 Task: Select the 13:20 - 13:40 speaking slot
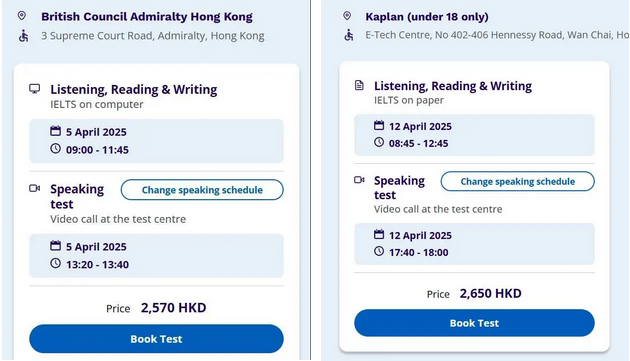coord(156,256)
